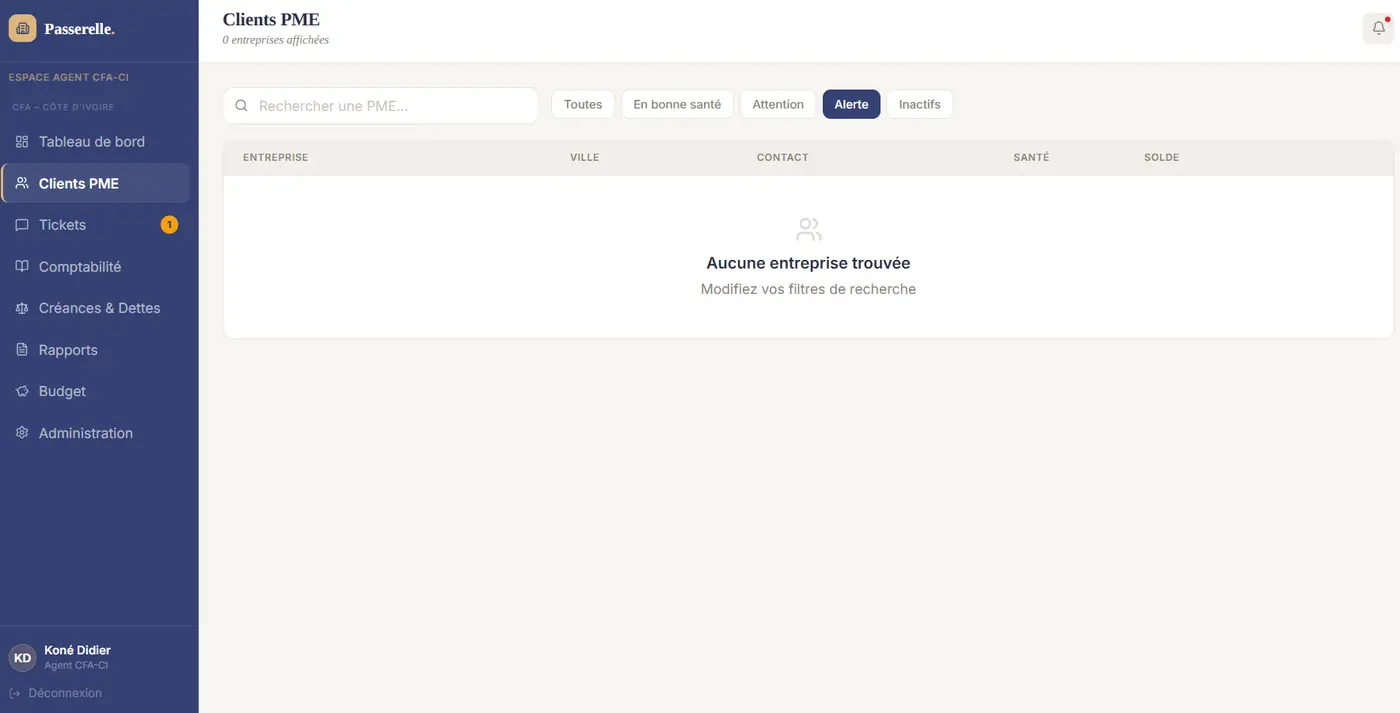Screen dimensions: 1400x713
Task: Click the Aucune entreprise trouvée message
Action: pos(808,263)
